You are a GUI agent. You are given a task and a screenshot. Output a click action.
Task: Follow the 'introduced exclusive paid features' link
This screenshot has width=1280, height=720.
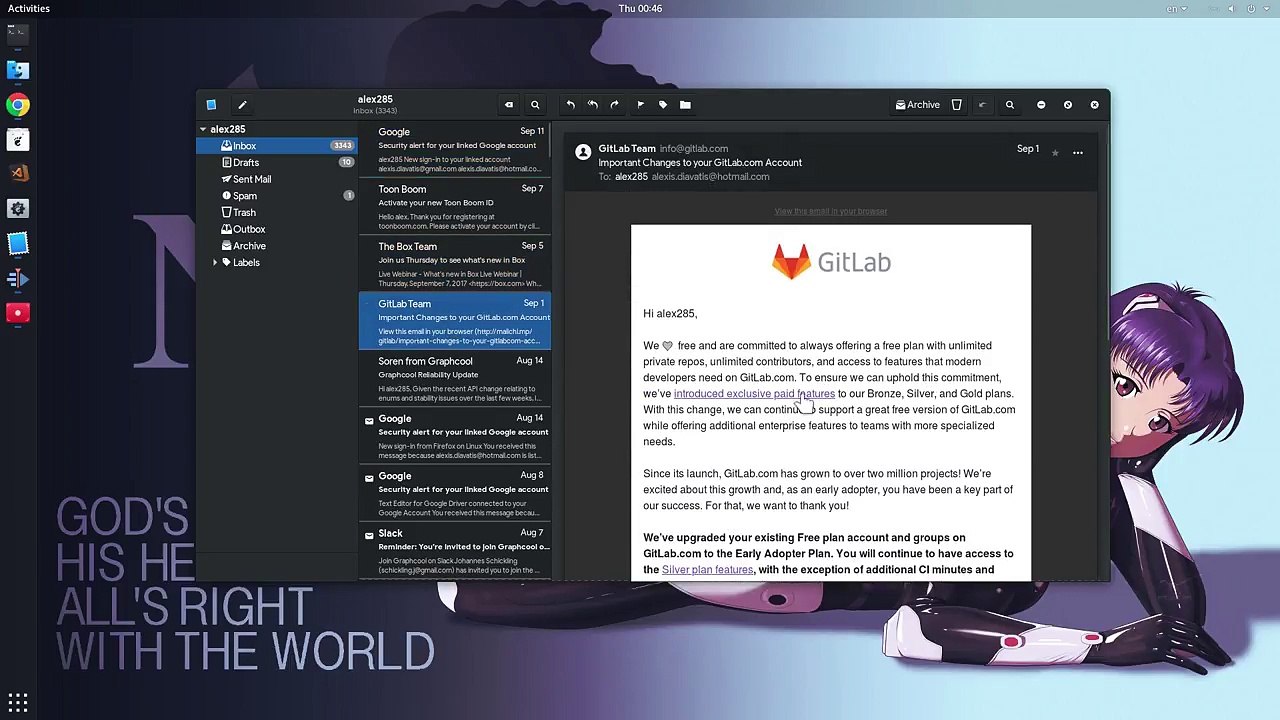pyautogui.click(x=754, y=394)
